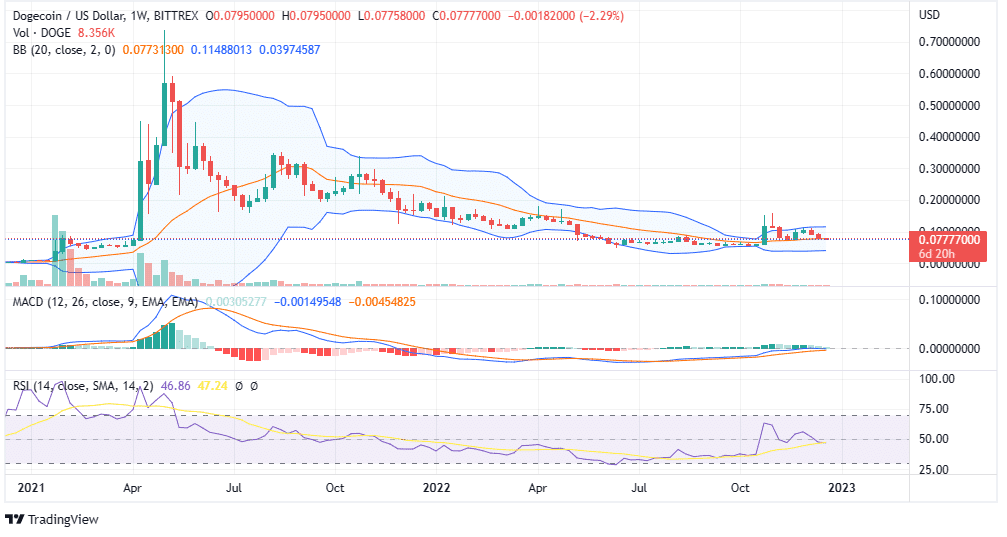The width and height of the screenshot is (1007, 537).
Task: Click the 2021 label on time axis
Action: coord(31,488)
